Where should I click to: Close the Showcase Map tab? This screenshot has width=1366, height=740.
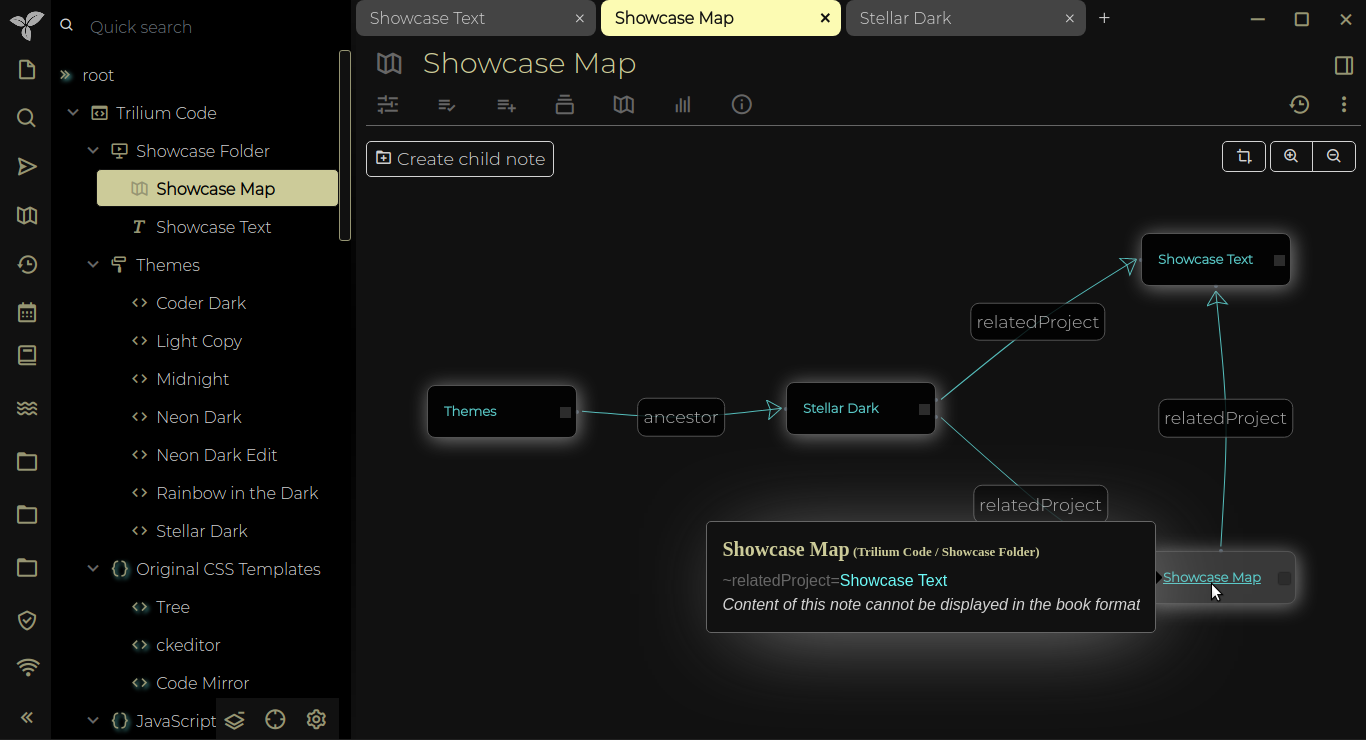(x=825, y=18)
